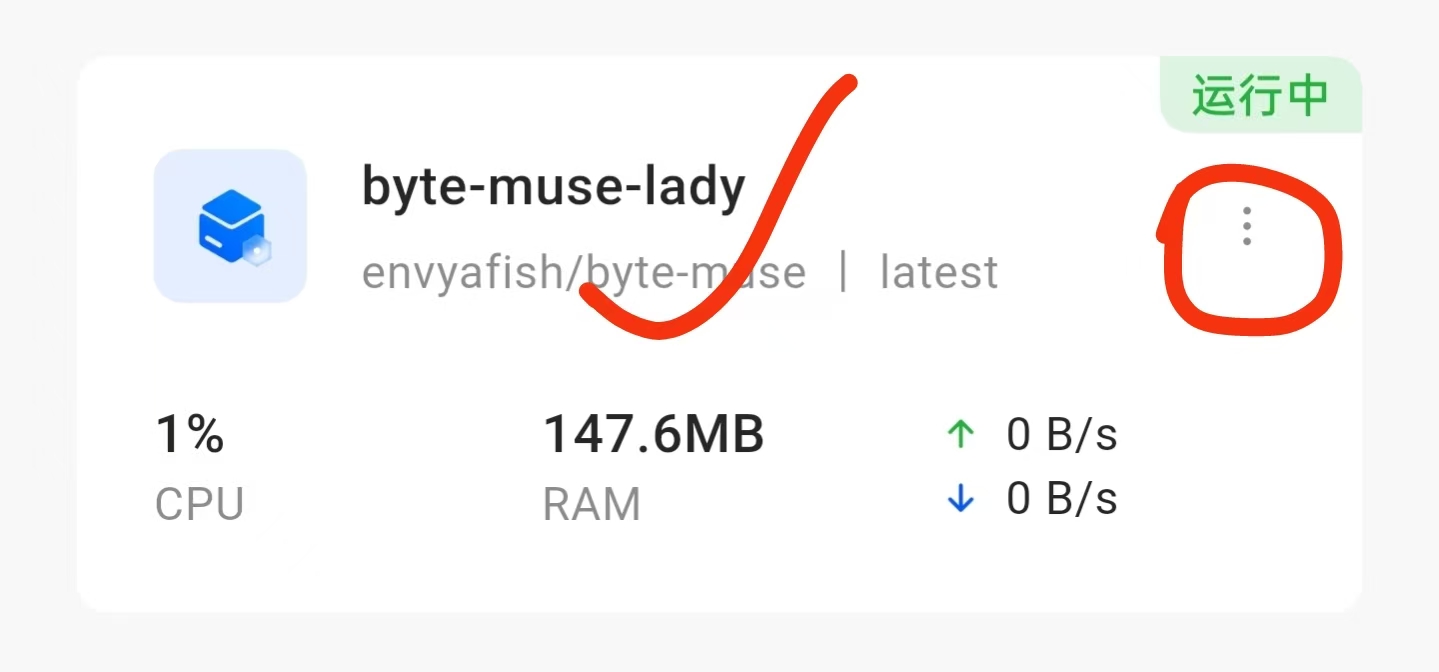
Task: Click the download speed 0 B/s reading
Action: coord(1061,499)
